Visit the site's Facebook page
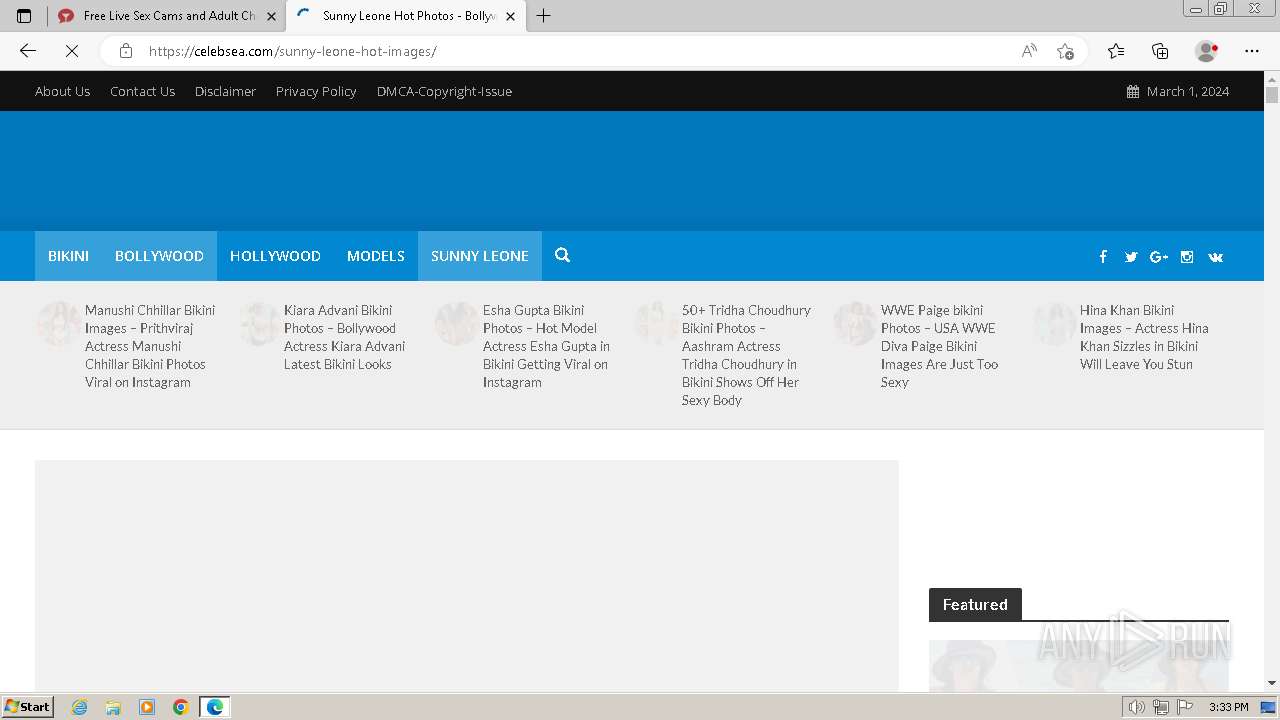1280x720 pixels. coord(1103,257)
